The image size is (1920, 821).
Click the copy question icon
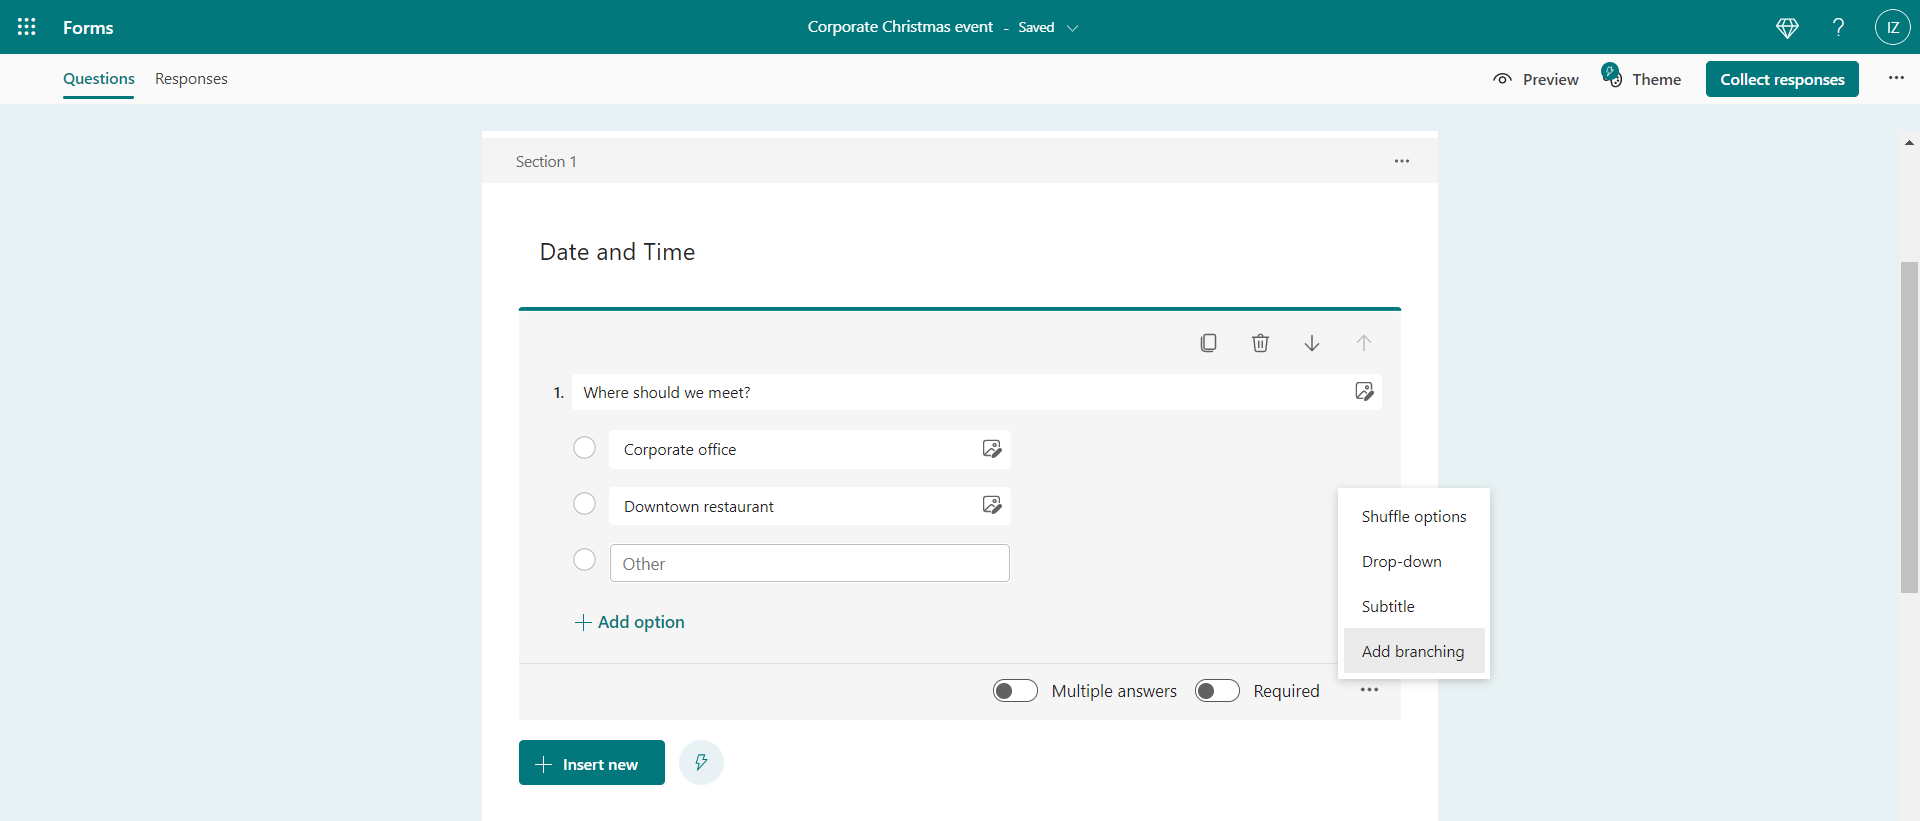(1208, 343)
